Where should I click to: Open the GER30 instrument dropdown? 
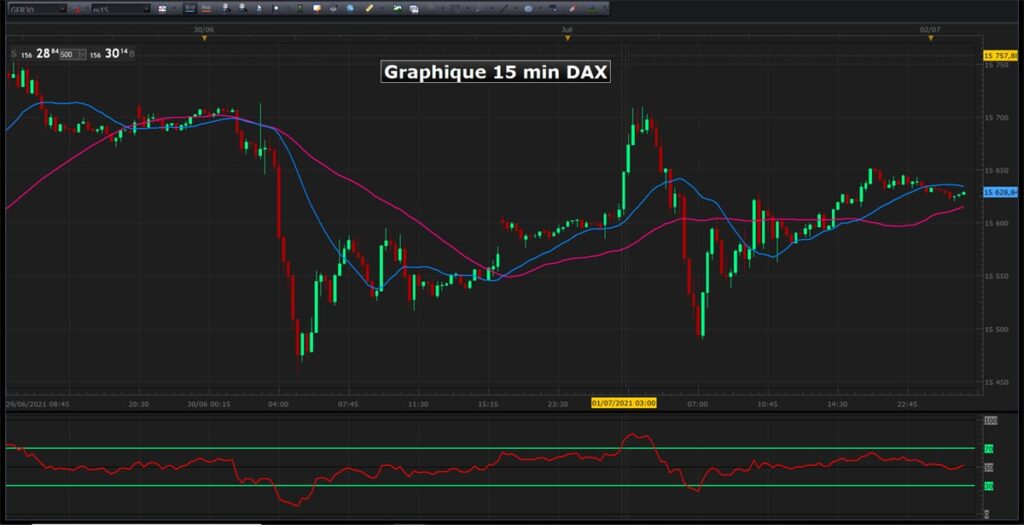37,9
